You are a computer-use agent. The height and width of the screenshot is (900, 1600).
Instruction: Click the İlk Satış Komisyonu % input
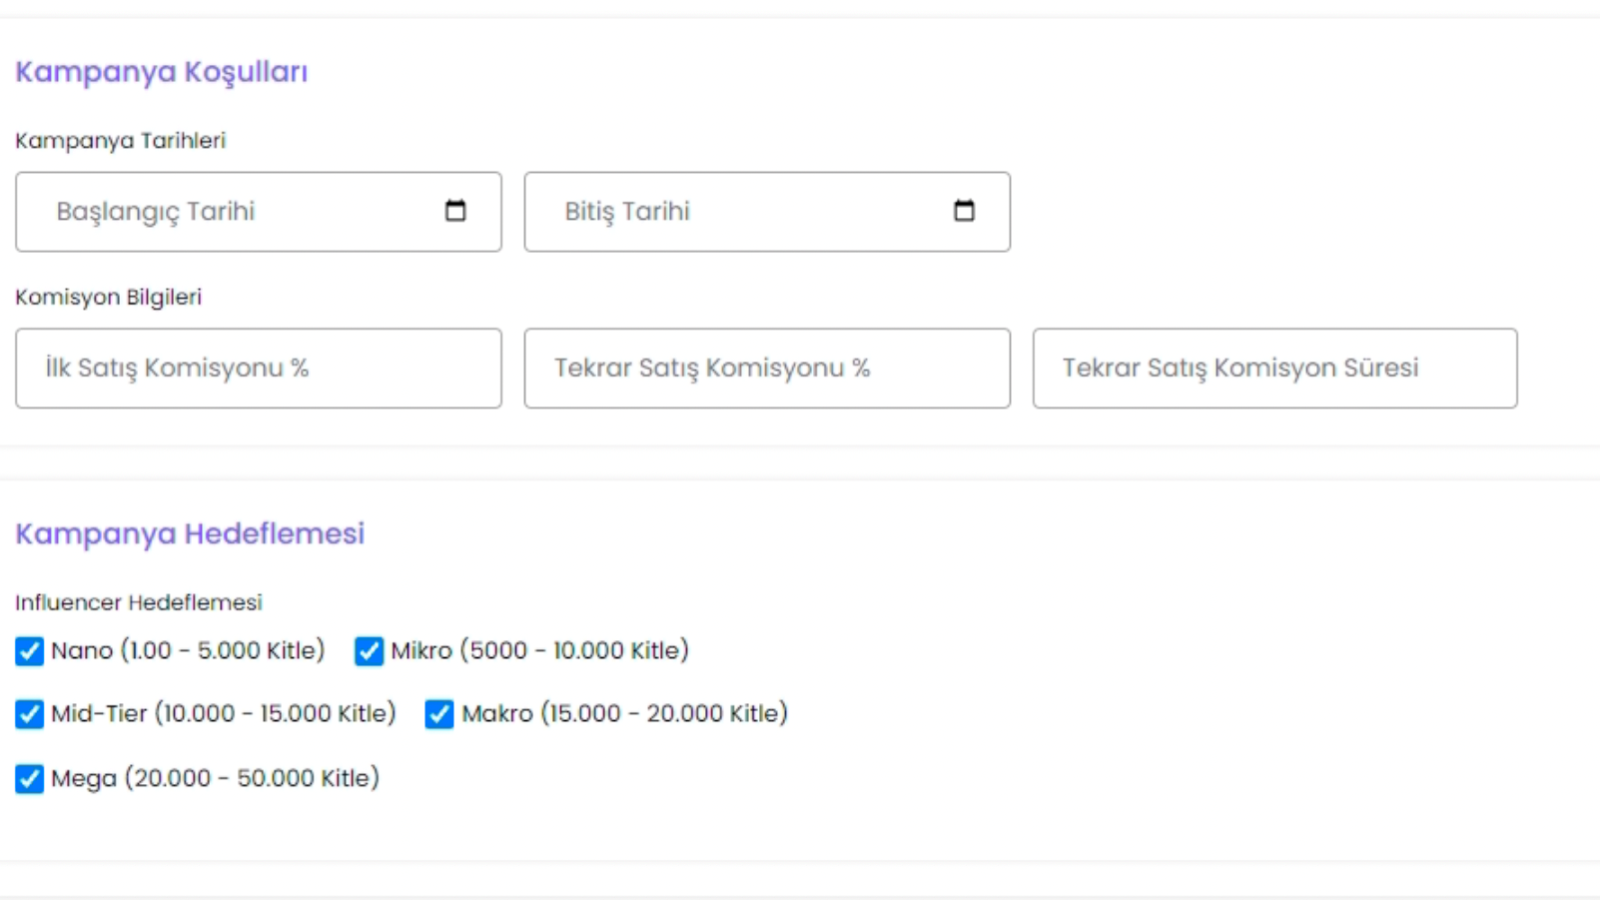point(259,368)
